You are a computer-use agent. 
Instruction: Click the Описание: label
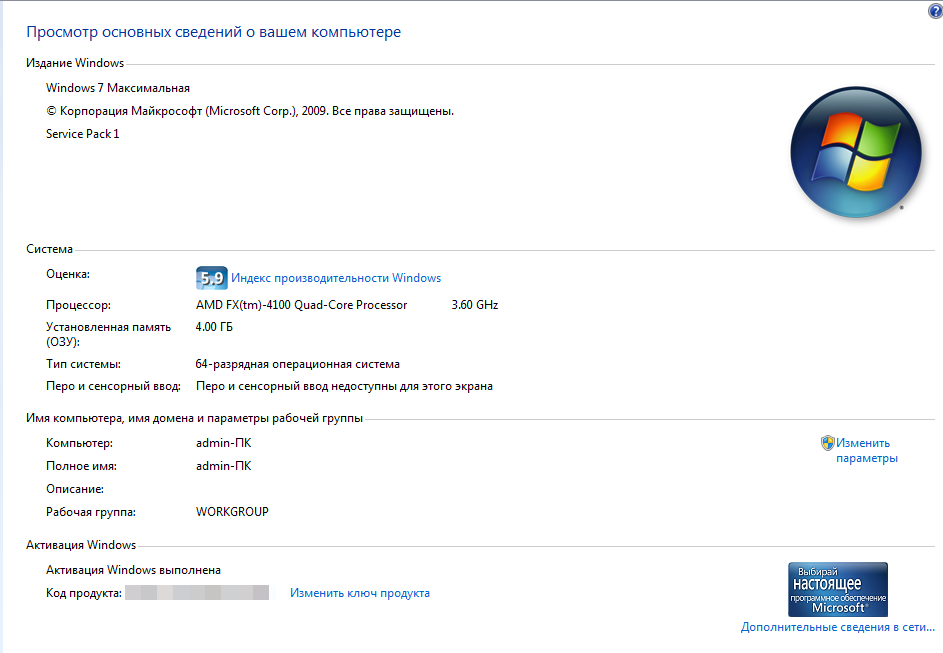coord(75,489)
